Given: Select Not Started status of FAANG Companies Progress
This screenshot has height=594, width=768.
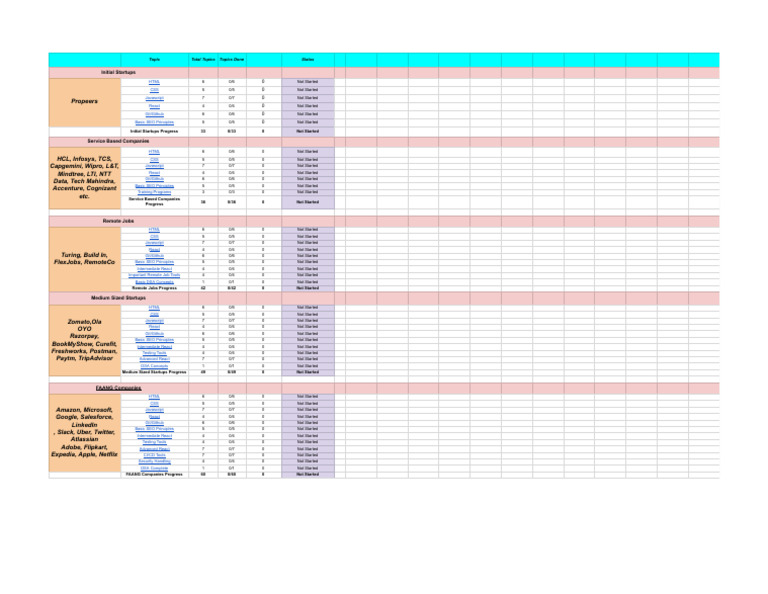Looking at the screenshot, I should (x=308, y=475).
